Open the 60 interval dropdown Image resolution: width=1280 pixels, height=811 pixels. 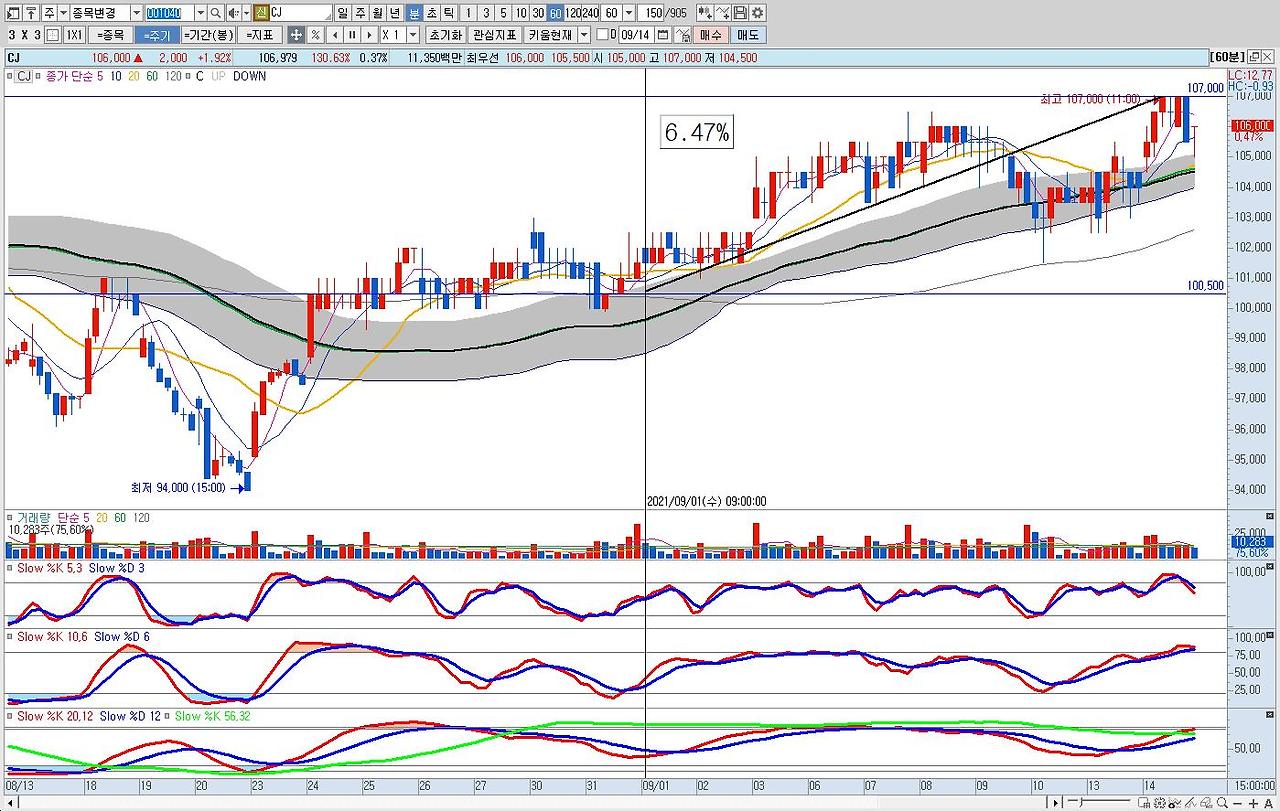click(627, 13)
